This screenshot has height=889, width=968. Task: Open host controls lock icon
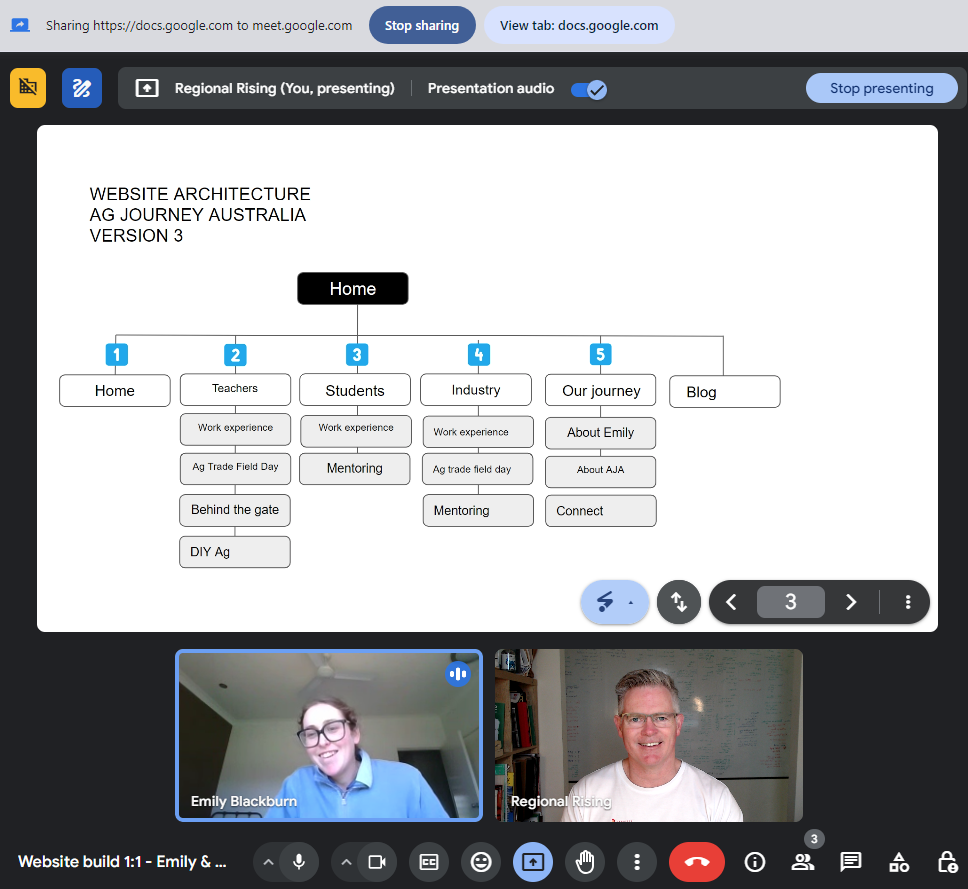[x=947, y=862]
